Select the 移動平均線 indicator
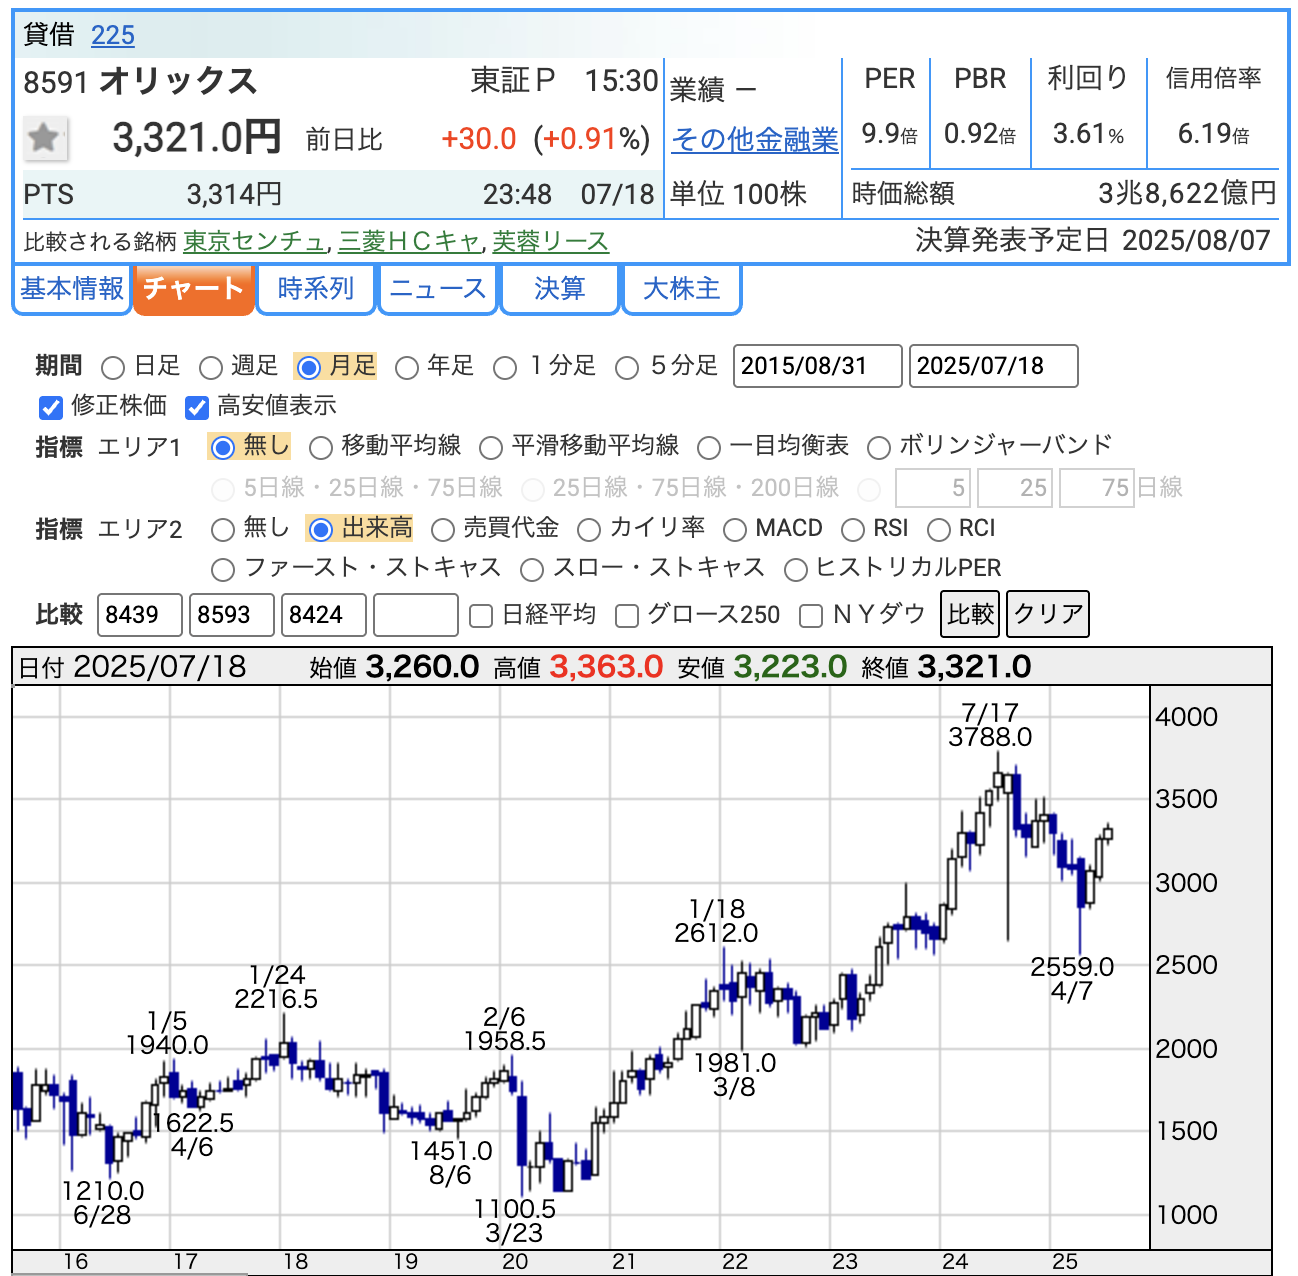The height and width of the screenshot is (1276, 1298). pyautogui.click(x=320, y=447)
